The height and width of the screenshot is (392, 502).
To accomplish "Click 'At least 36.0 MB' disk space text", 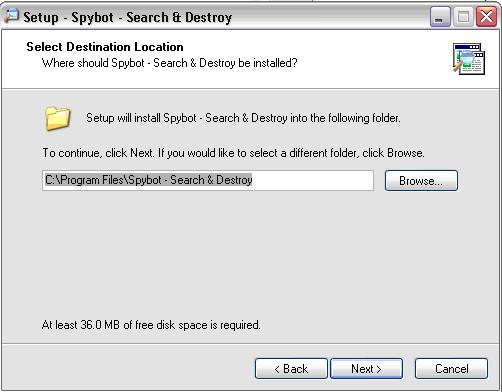I will point(151,325).
